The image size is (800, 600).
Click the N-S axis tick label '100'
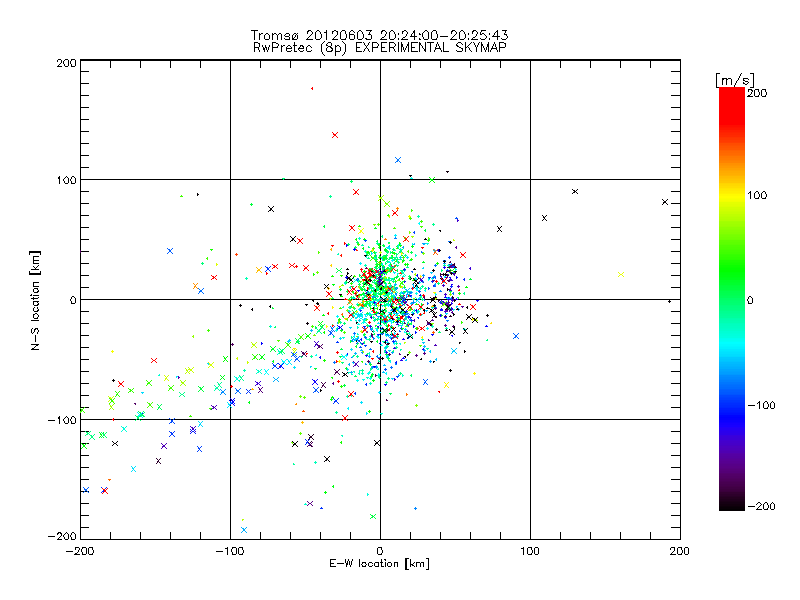[66, 180]
